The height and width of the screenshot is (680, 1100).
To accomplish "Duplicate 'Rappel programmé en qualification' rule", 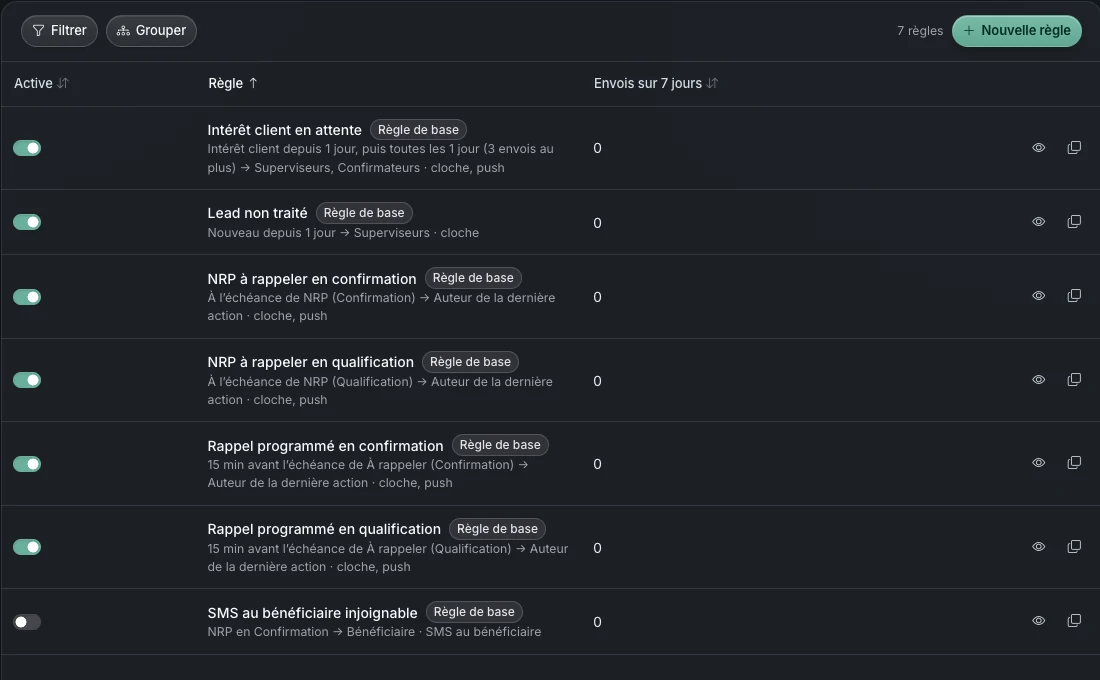I will tap(1074, 547).
